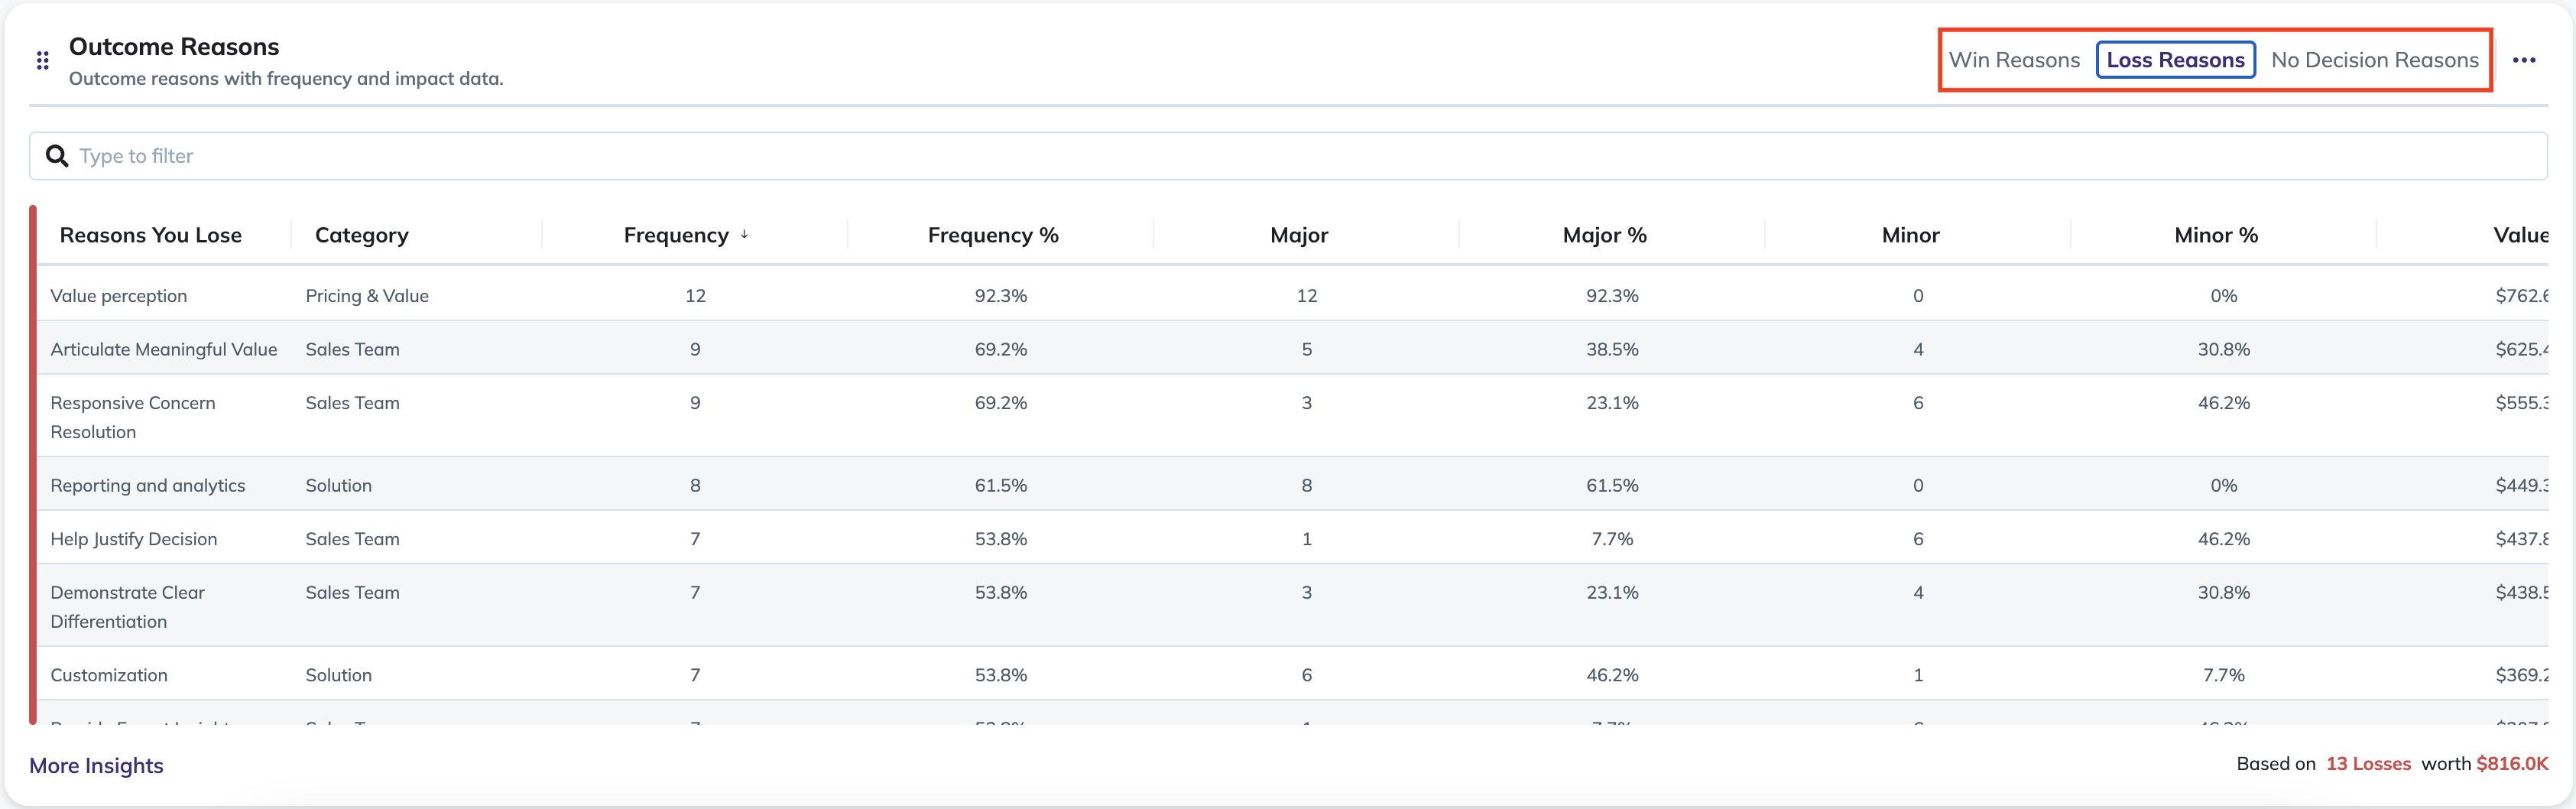Switch to No Decision Reasons tab
Image resolution: width=2576 pixels, height=809 pixels.
click(2374, 60)
